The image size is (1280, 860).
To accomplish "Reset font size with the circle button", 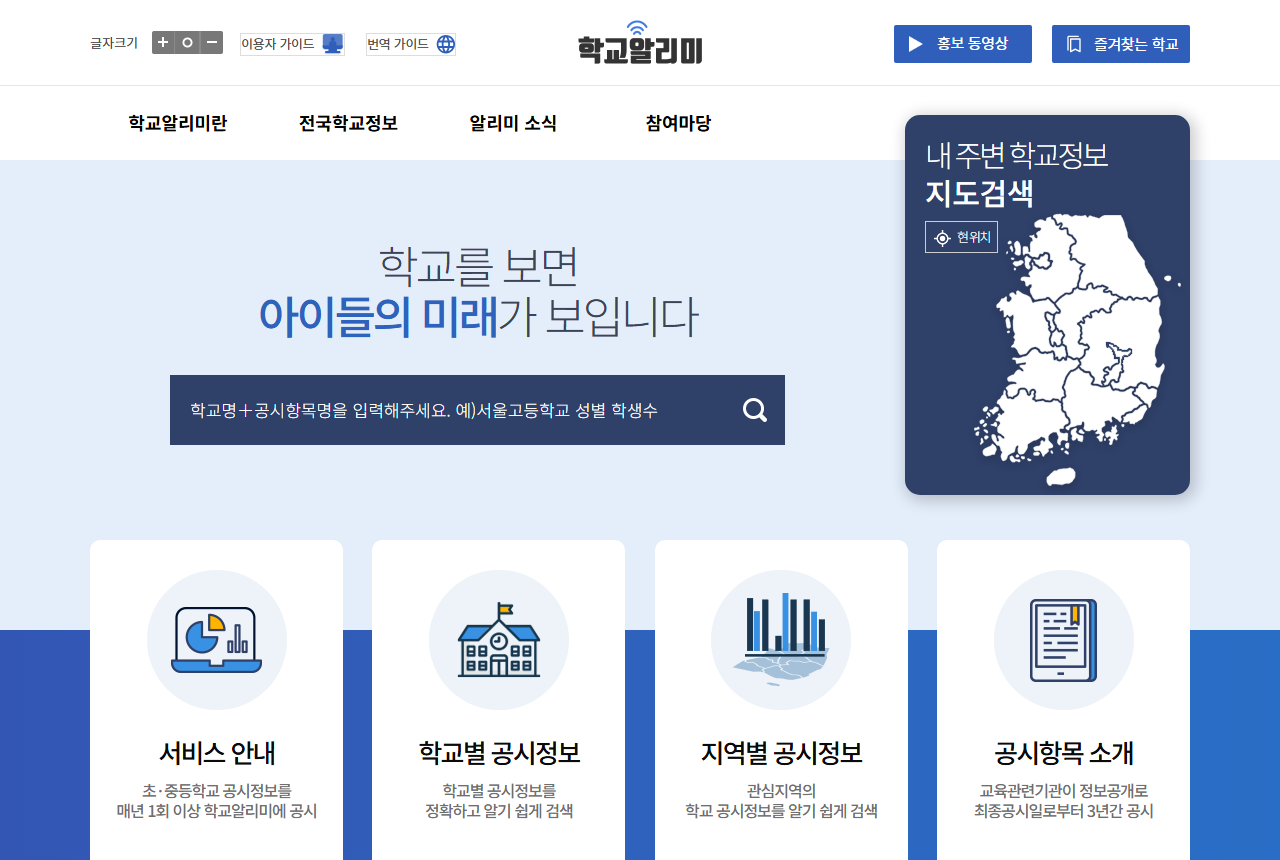I will (188, 43).
